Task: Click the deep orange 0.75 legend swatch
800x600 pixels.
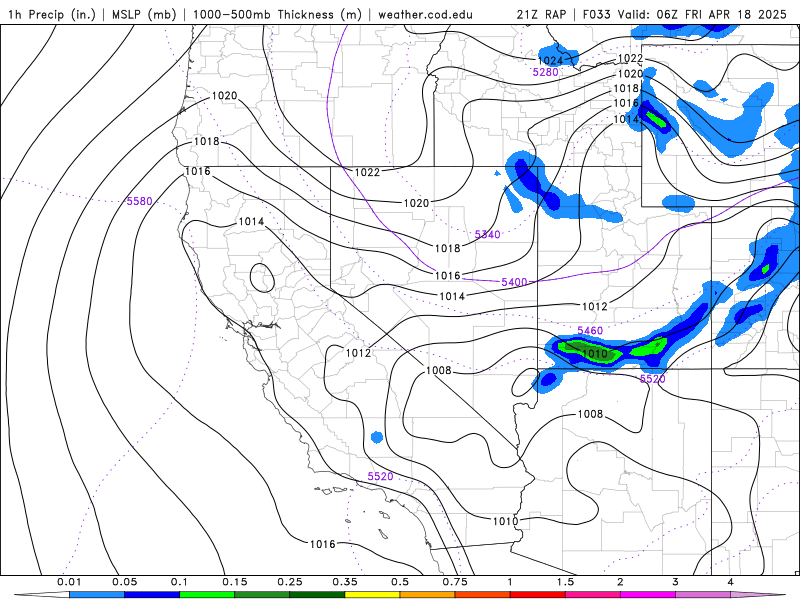Action: pyautogui.click(x=483, y=595)
